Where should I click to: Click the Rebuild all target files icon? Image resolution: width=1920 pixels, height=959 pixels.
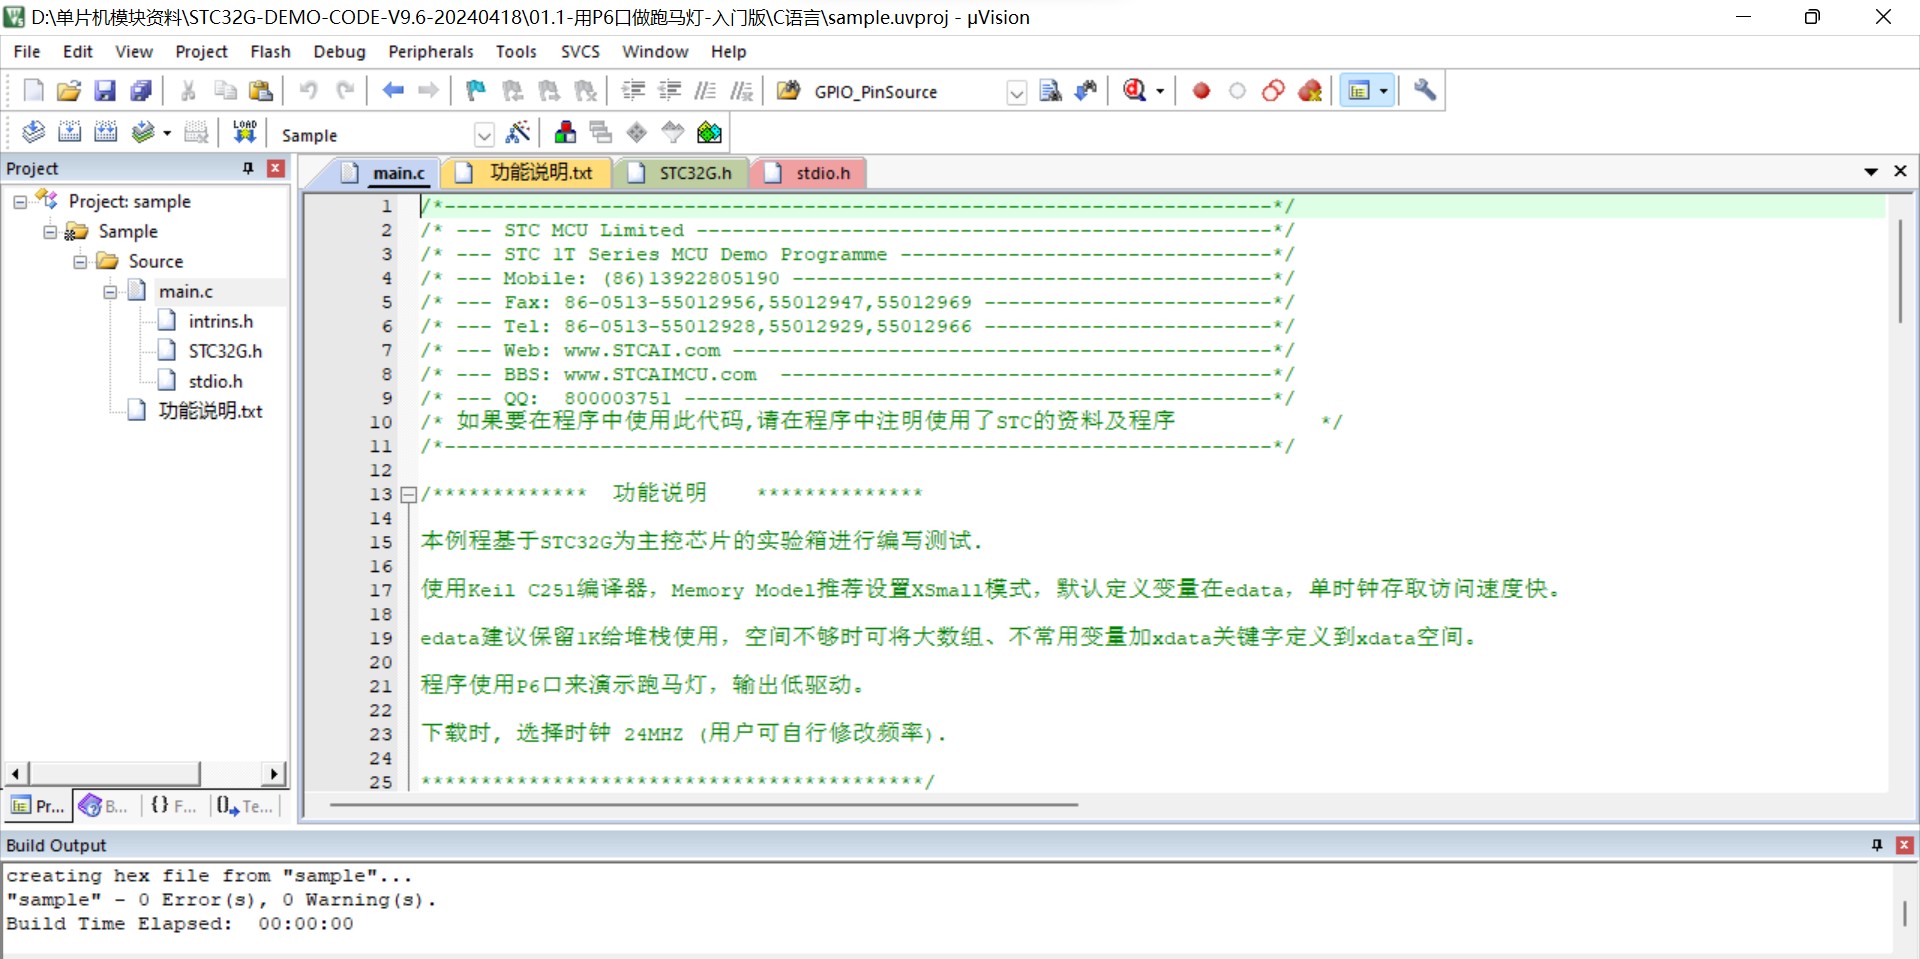tap(105, 132)
